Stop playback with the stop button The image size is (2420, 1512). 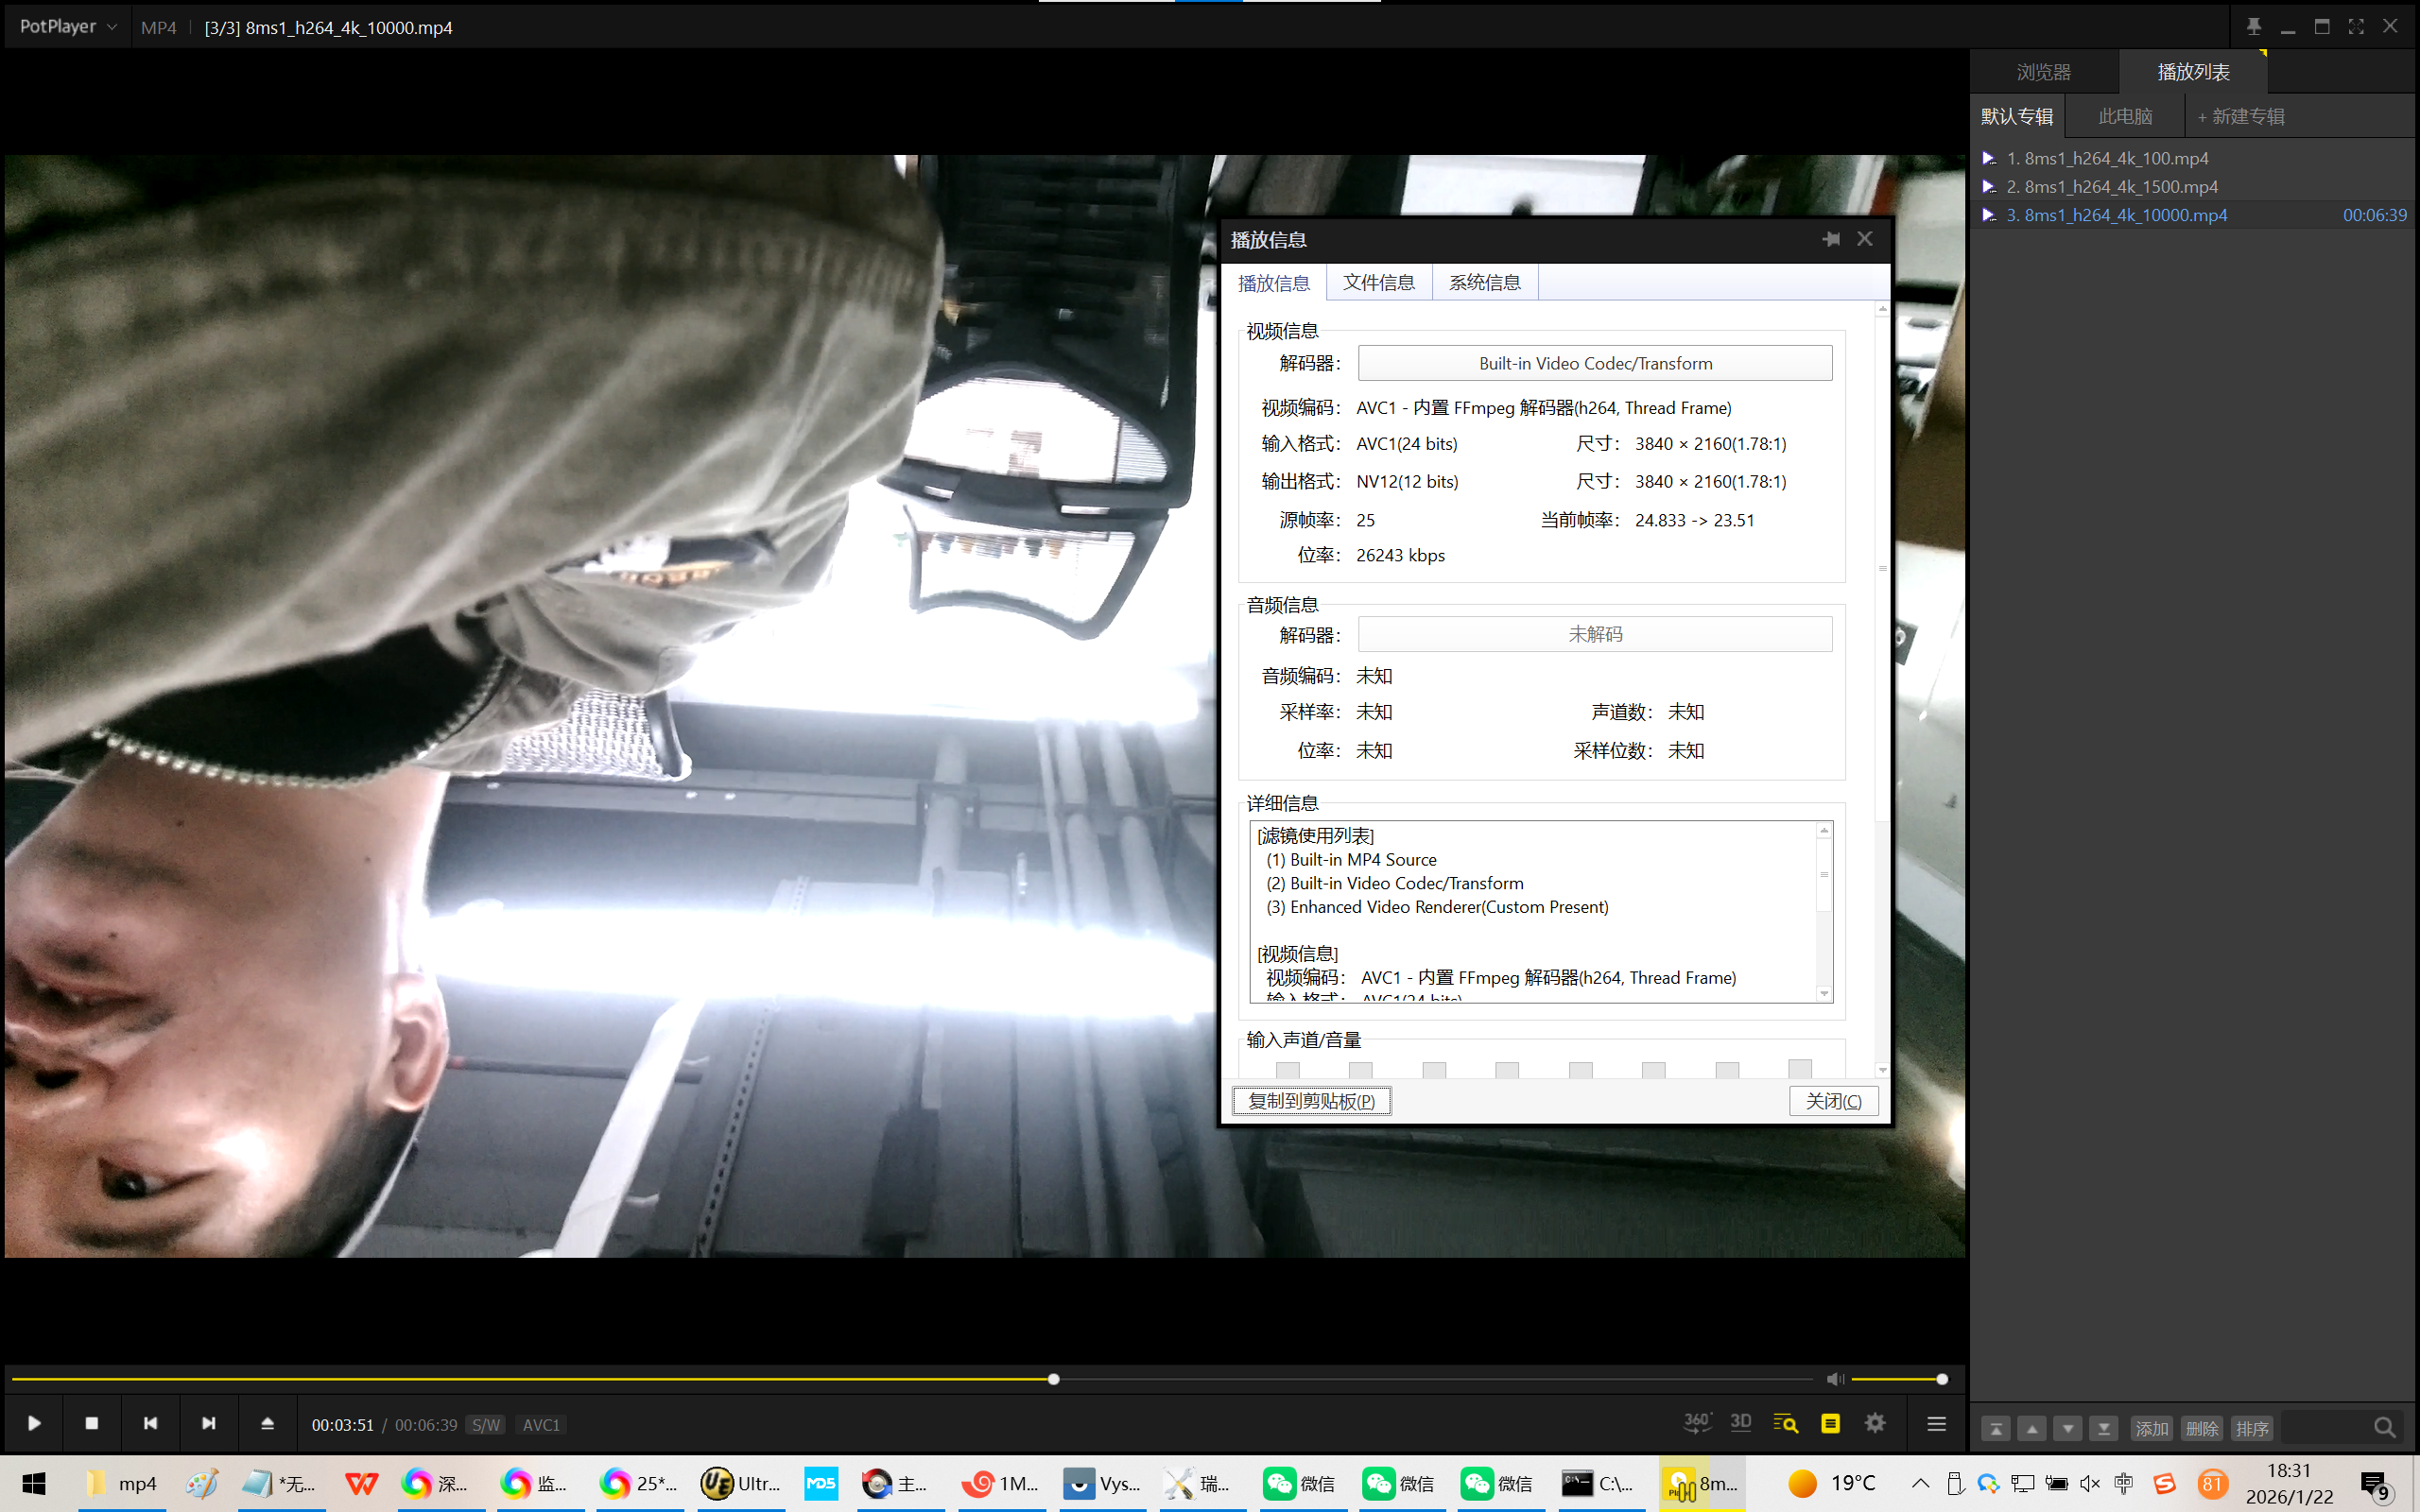[x=91, y=1423]
